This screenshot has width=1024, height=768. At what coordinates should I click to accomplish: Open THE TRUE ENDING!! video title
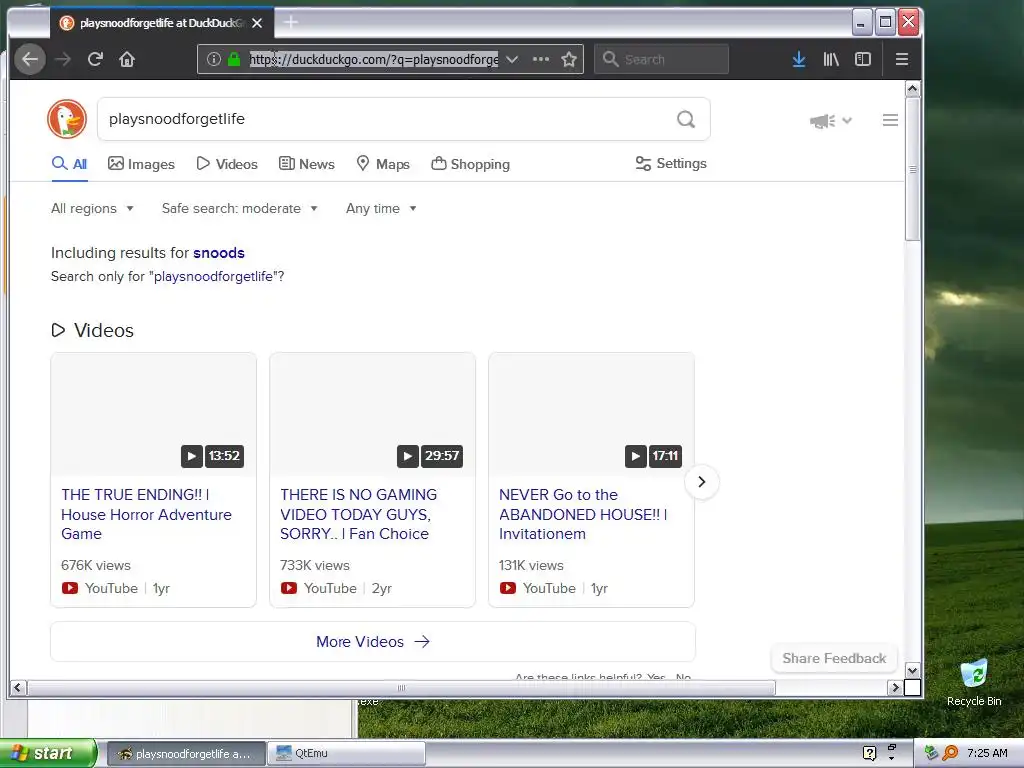tap(146, 514)
